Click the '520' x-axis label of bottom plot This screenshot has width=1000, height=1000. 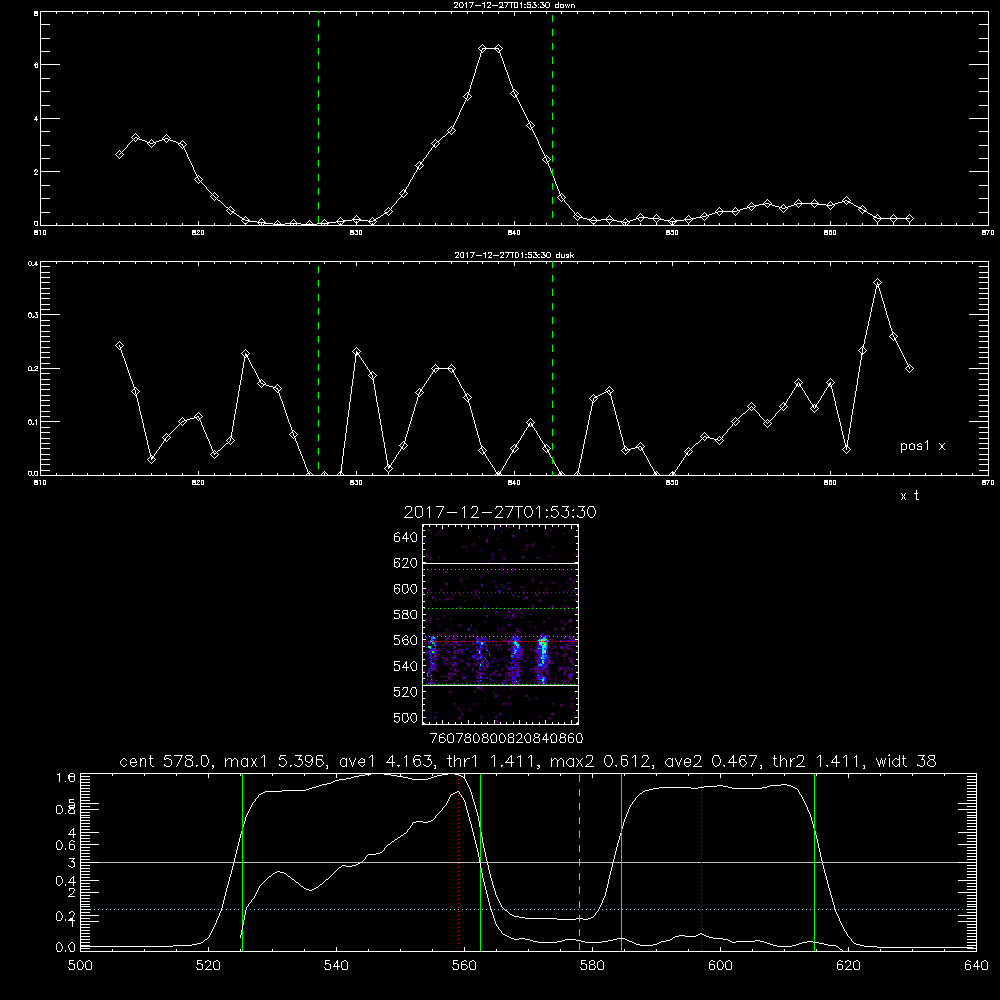[x=208, y=966]
